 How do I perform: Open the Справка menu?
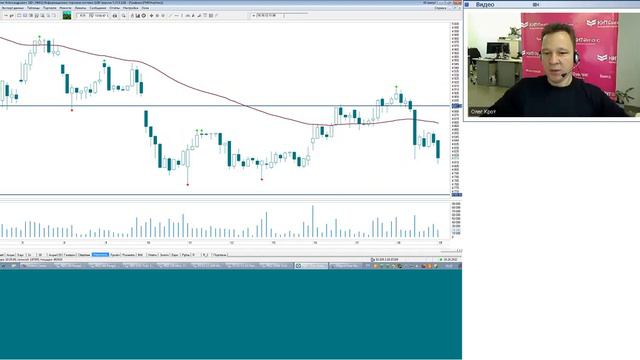[x=440, y=8]
